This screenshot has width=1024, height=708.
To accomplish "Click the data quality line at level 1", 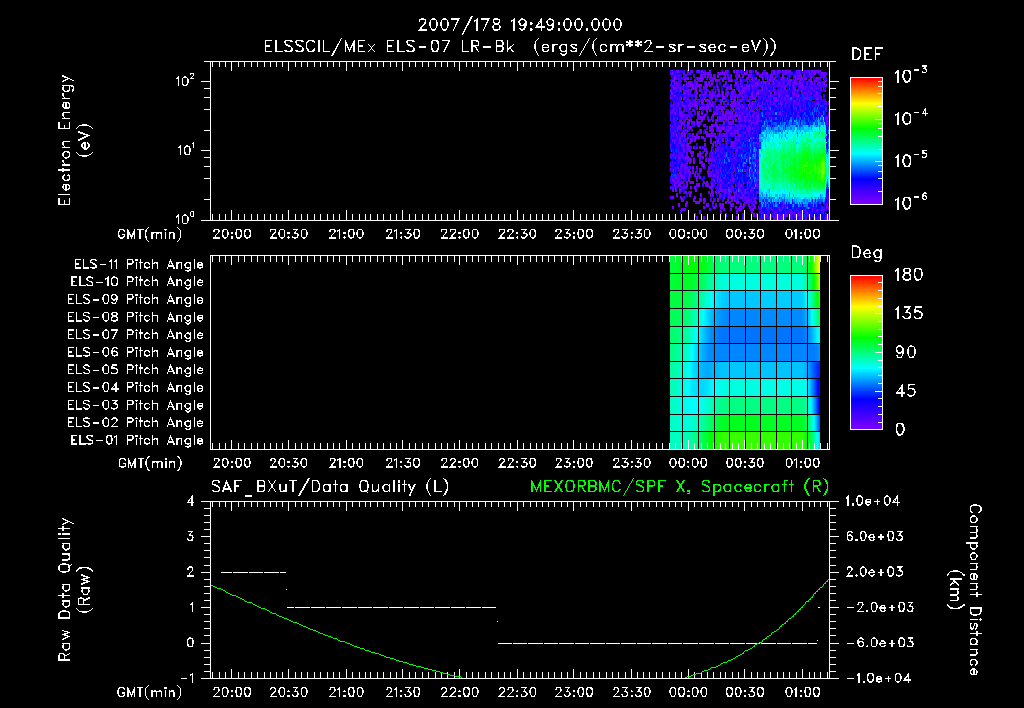I will pyautogui.click(x=392, y=607).
